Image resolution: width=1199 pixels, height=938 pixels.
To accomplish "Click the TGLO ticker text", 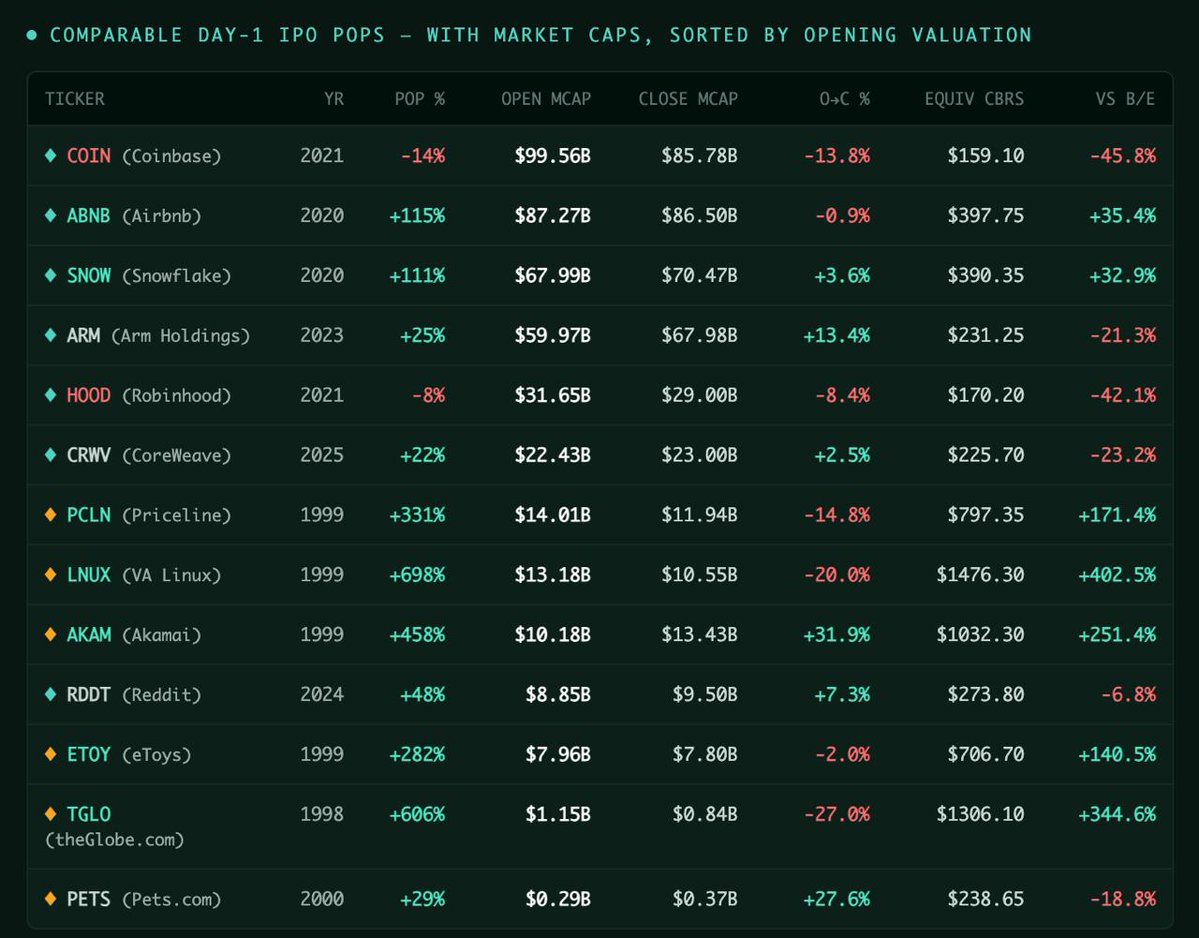I will [x=89, y=813].
